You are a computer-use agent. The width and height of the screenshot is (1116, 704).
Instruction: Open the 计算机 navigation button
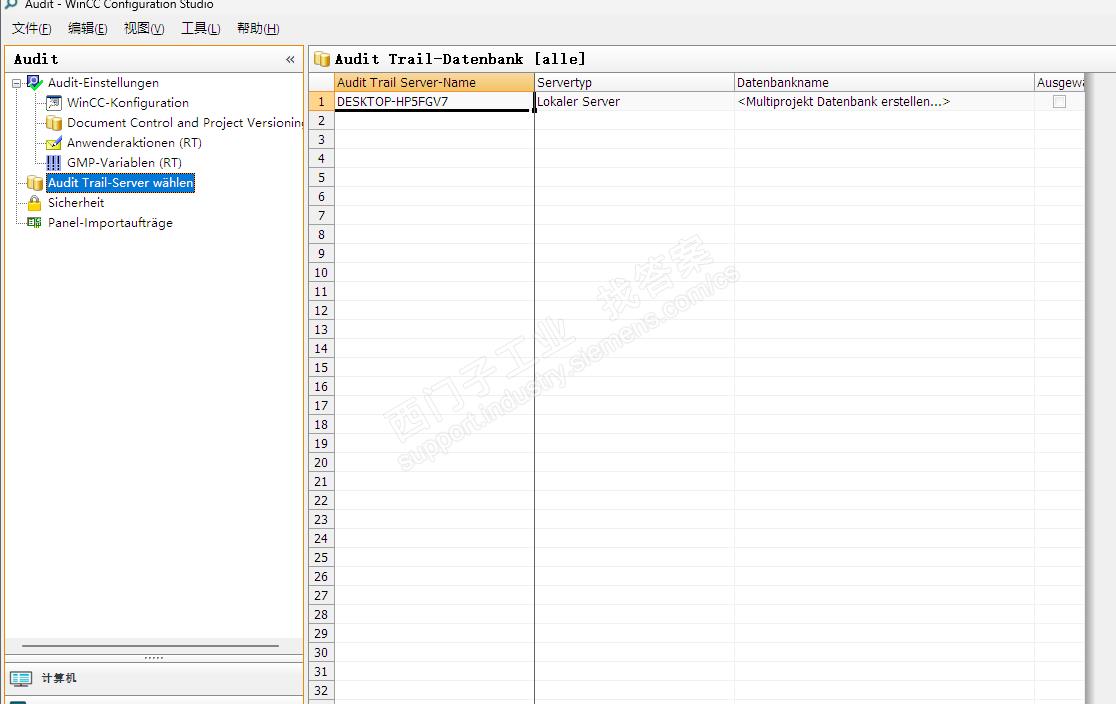click(x=154, y=678)
